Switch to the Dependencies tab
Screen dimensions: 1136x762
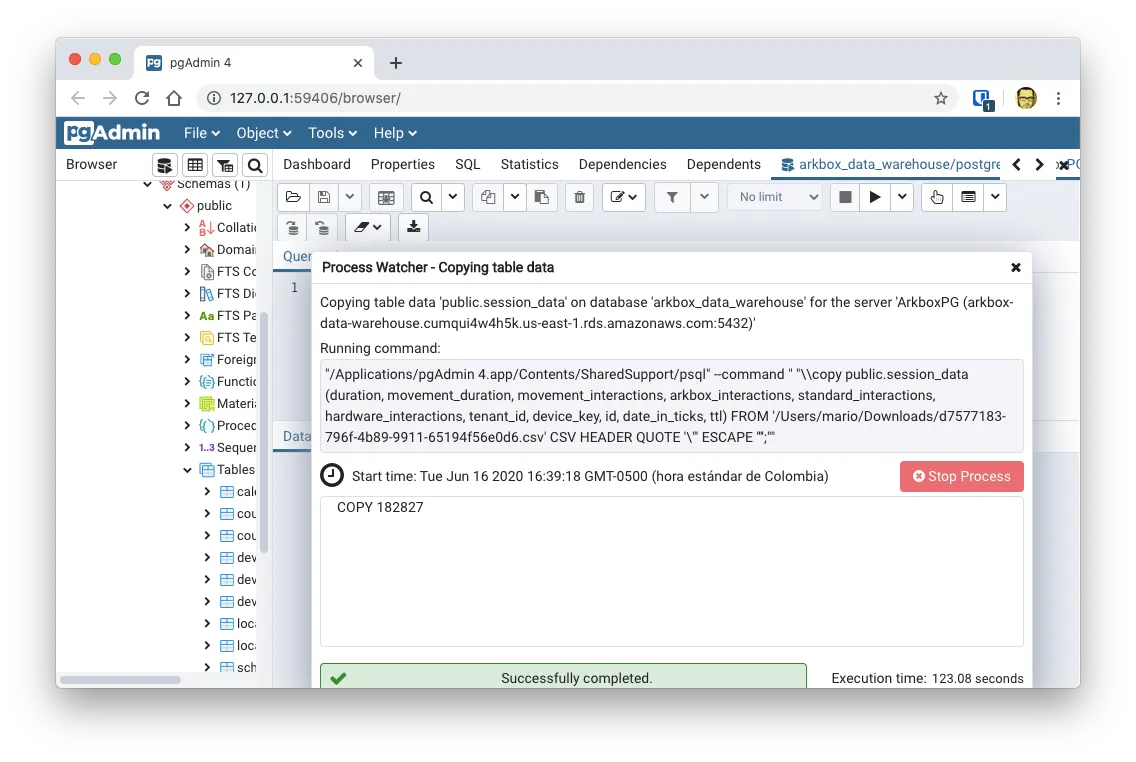click(x=622, y=164)
